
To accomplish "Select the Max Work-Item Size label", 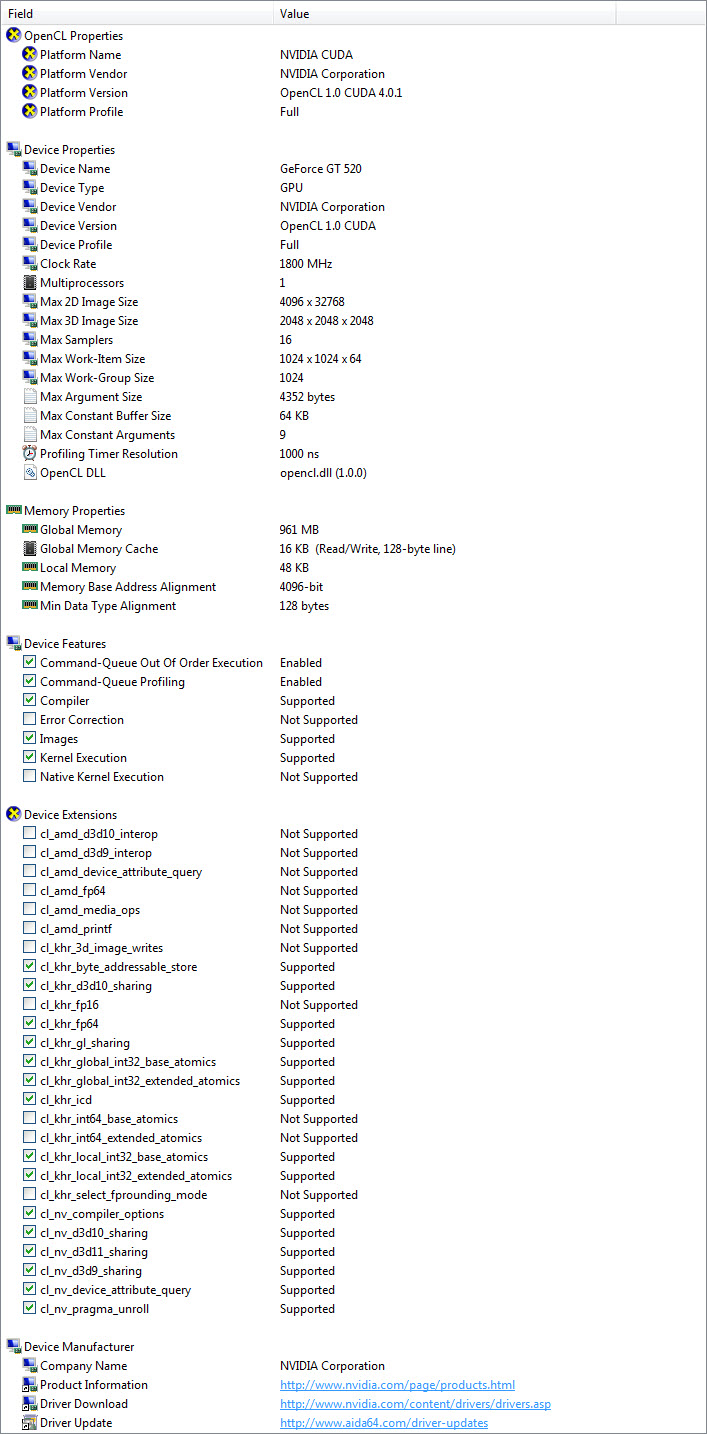I will [92, 359].
